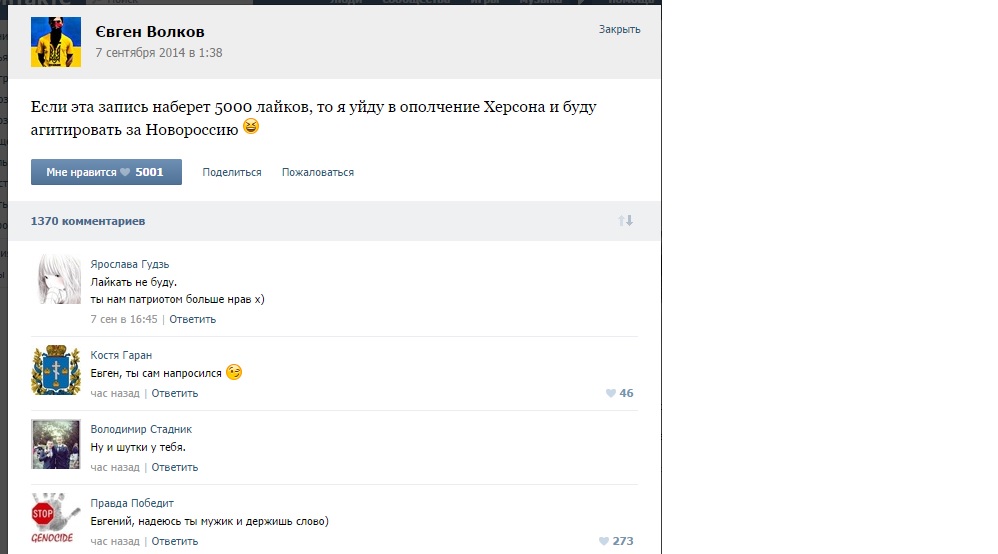The width and height of the screenshot is (998, 554).
Task: Open Євген Волков's profile avatar
Action: [x=55, y=42]
